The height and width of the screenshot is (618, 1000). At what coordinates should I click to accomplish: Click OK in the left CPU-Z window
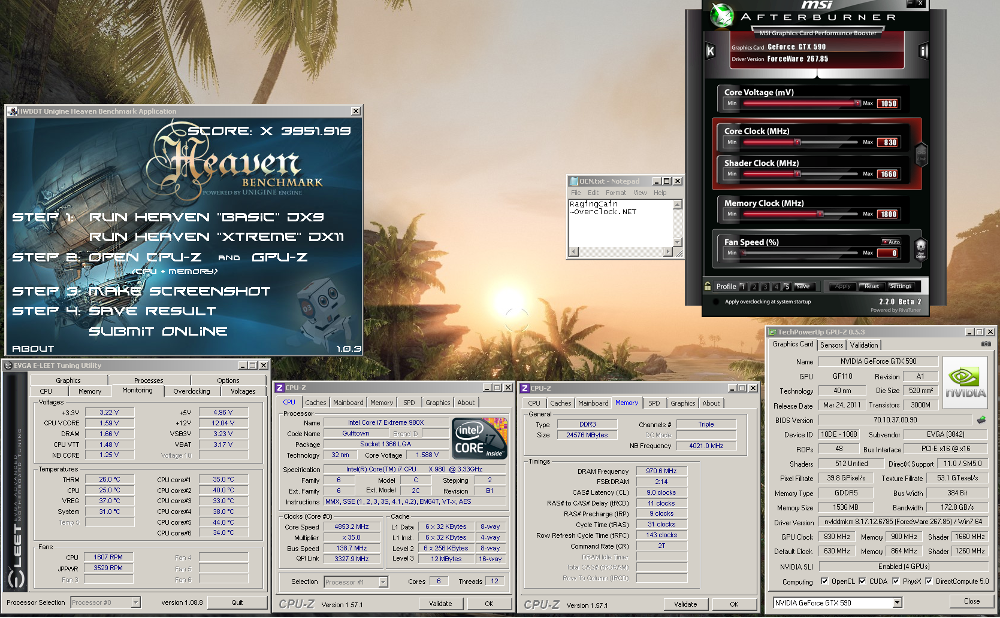click(489, 603)
